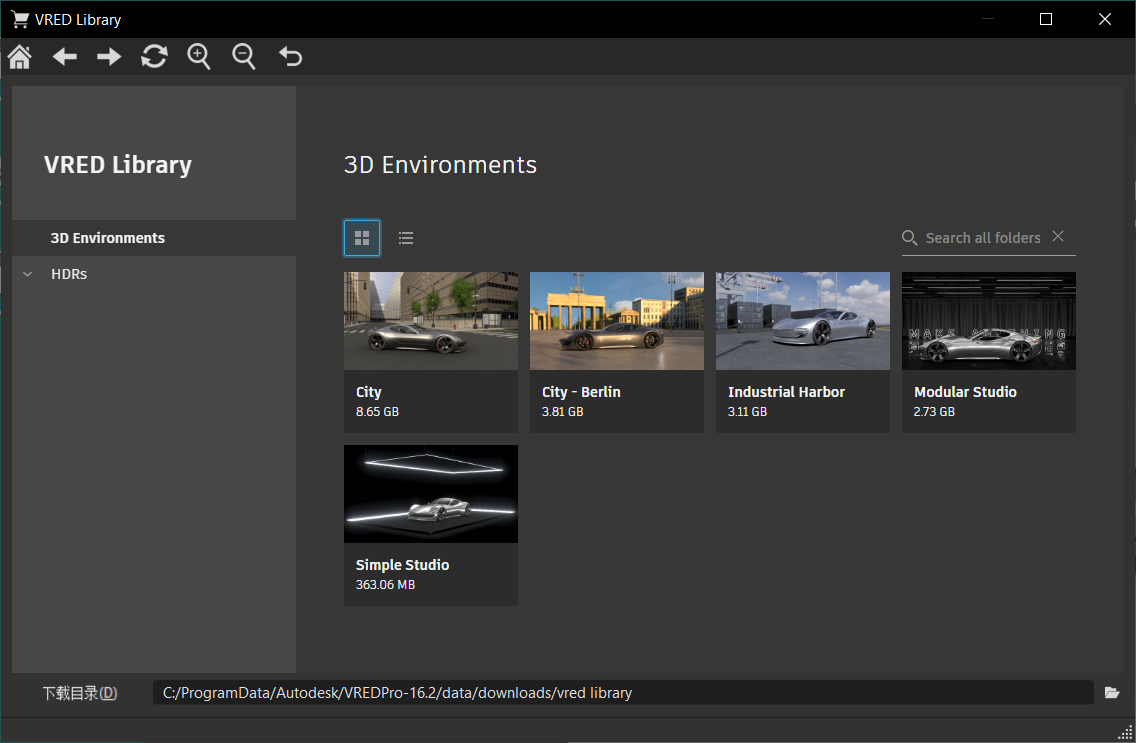Click the window resize grip corner
1136x743 pixels.
(1126, 733)
